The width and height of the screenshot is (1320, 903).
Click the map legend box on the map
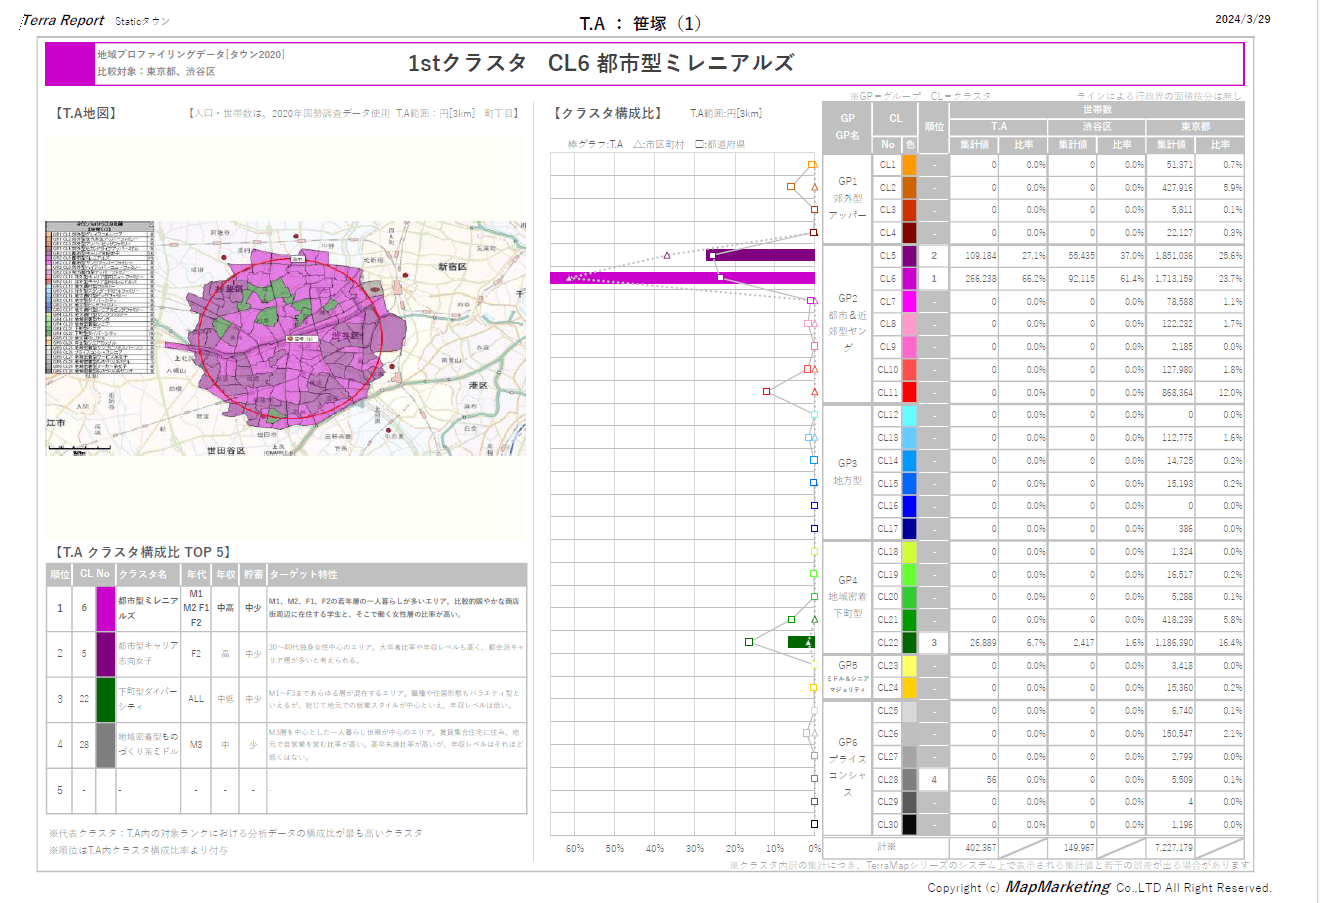[x=101, y=298]
